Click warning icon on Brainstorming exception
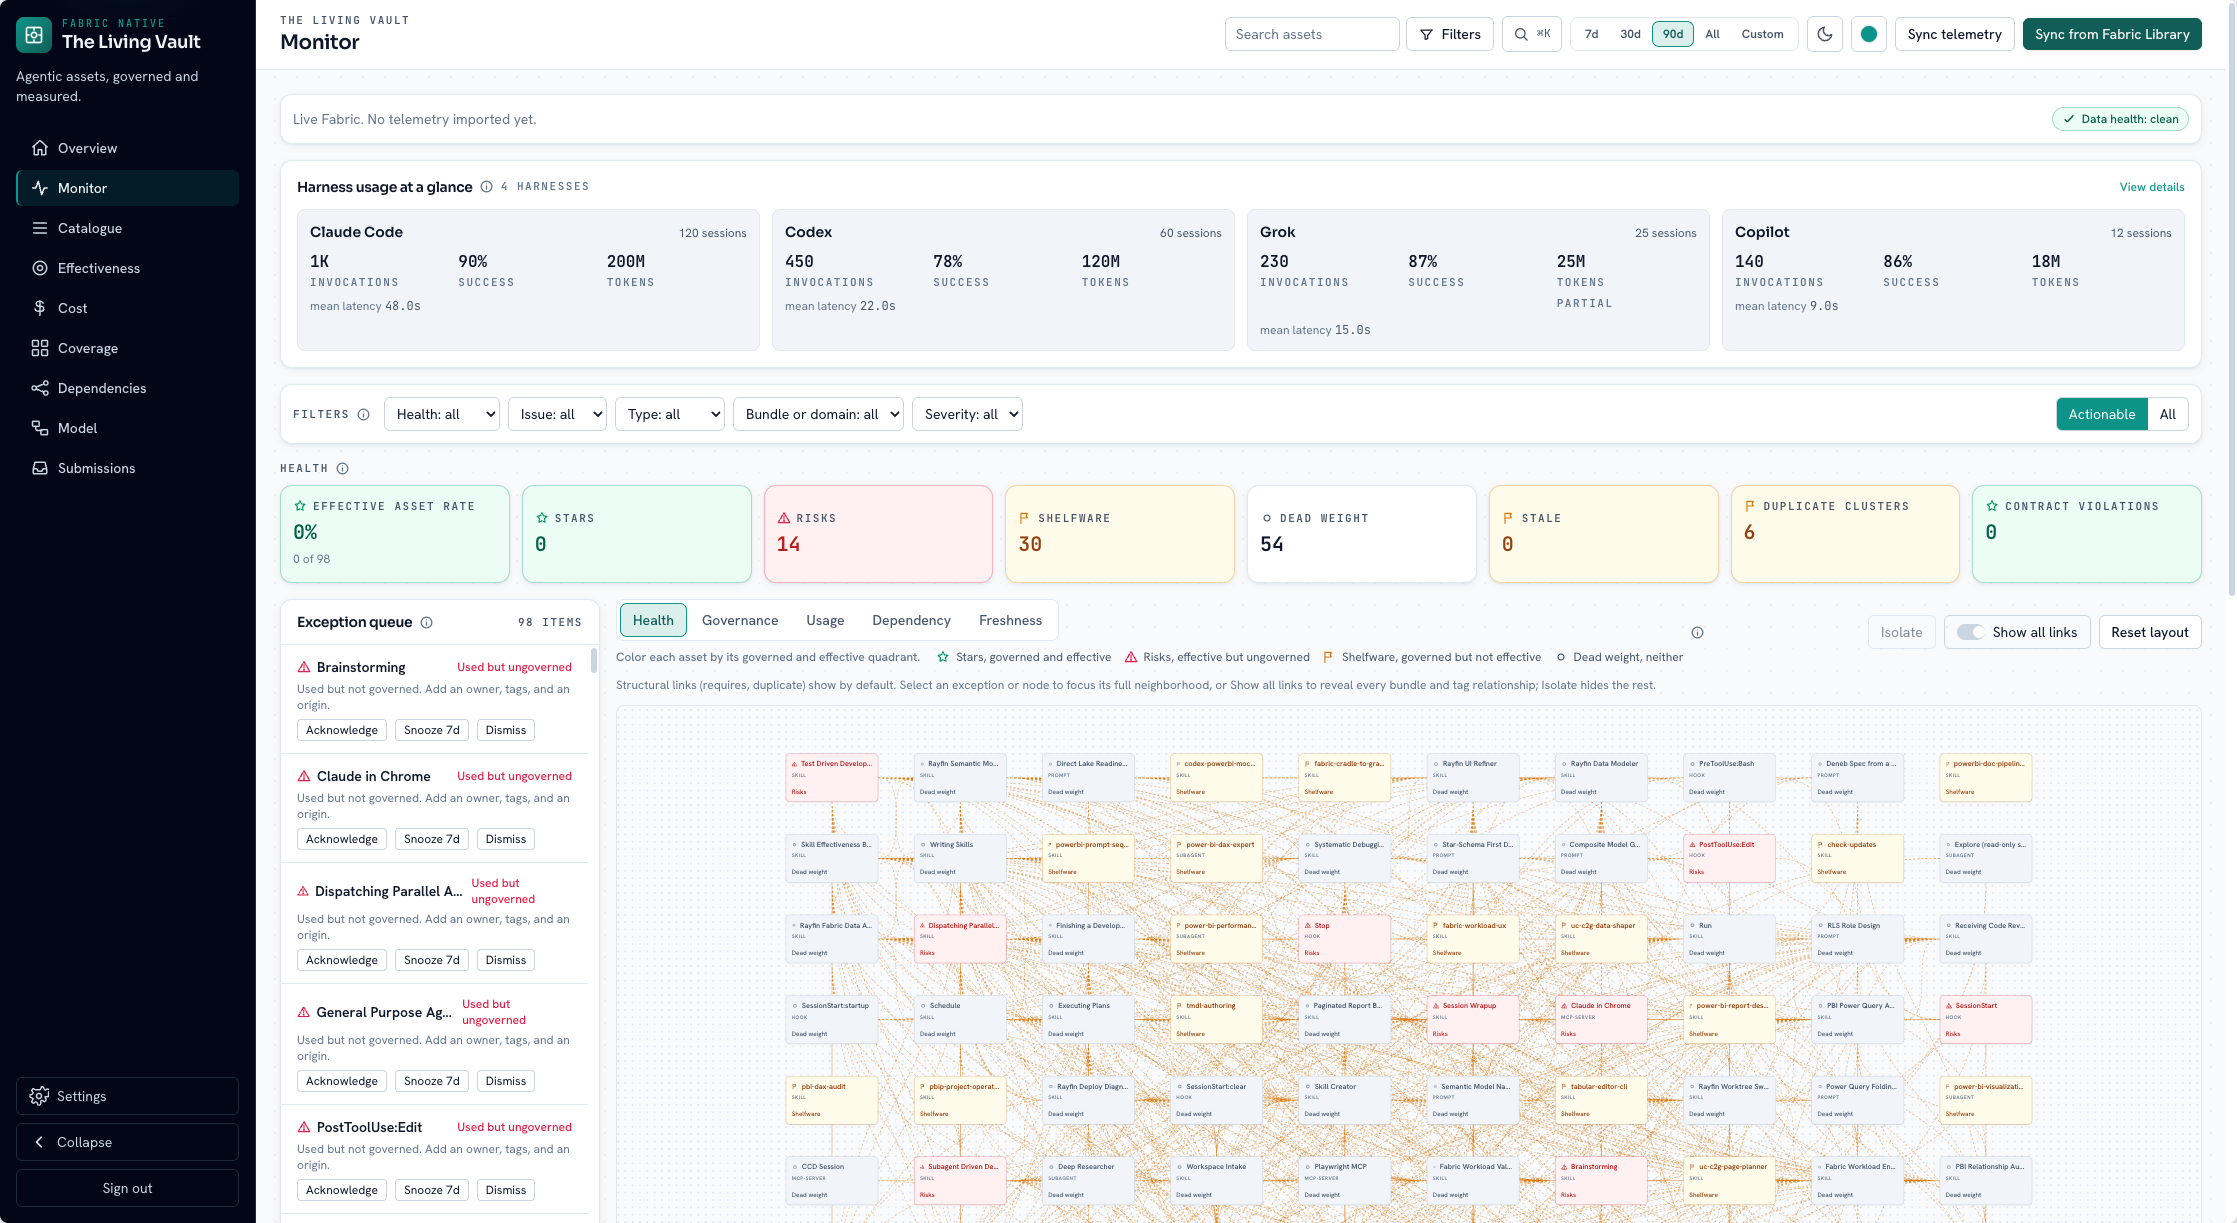Screen dimensions: 2237x1223 pyautogui.click(x=304, y=667)
